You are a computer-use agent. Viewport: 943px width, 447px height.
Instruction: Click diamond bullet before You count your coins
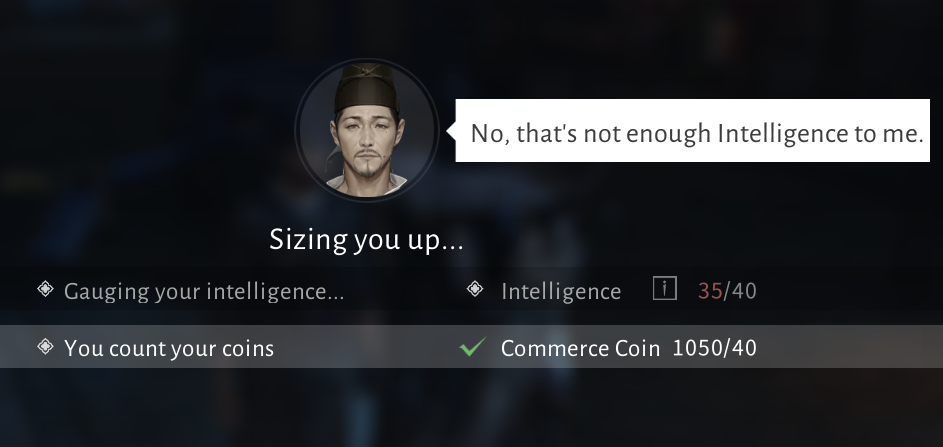point(45,347)
